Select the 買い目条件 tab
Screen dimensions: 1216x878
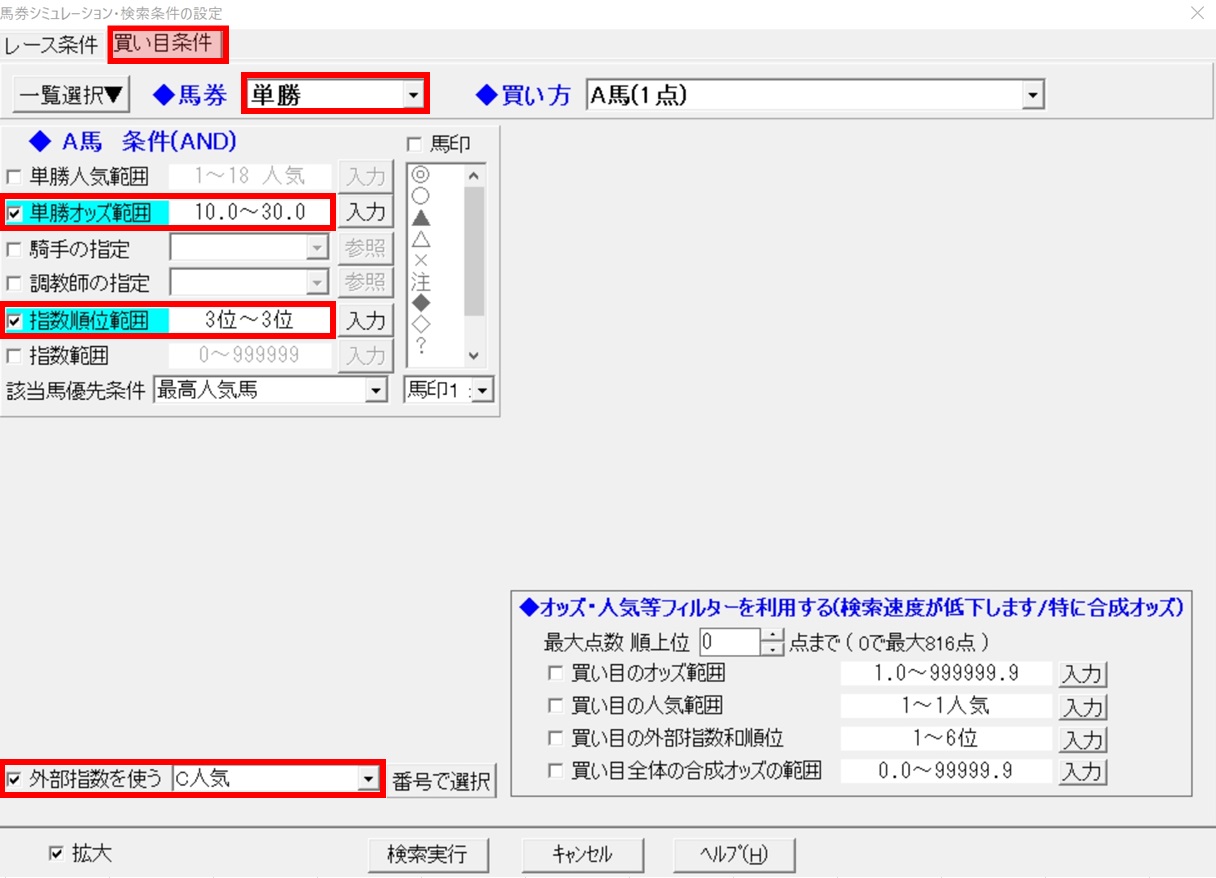tap(163, 44)
